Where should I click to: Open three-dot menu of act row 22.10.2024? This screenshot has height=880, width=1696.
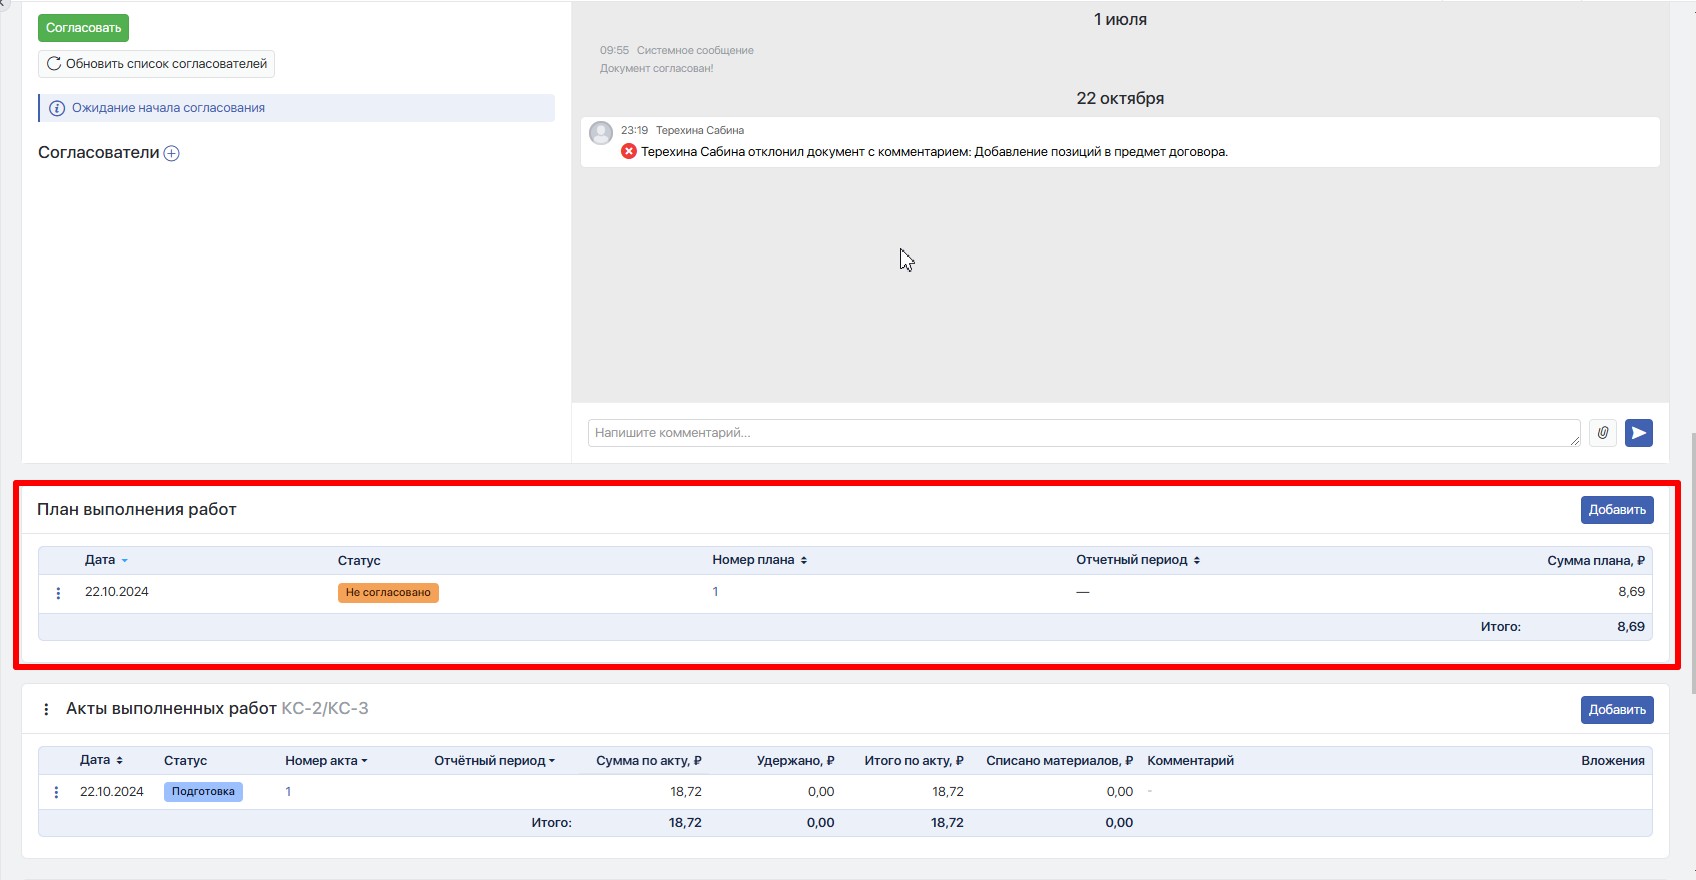click(x=56, y=792)
